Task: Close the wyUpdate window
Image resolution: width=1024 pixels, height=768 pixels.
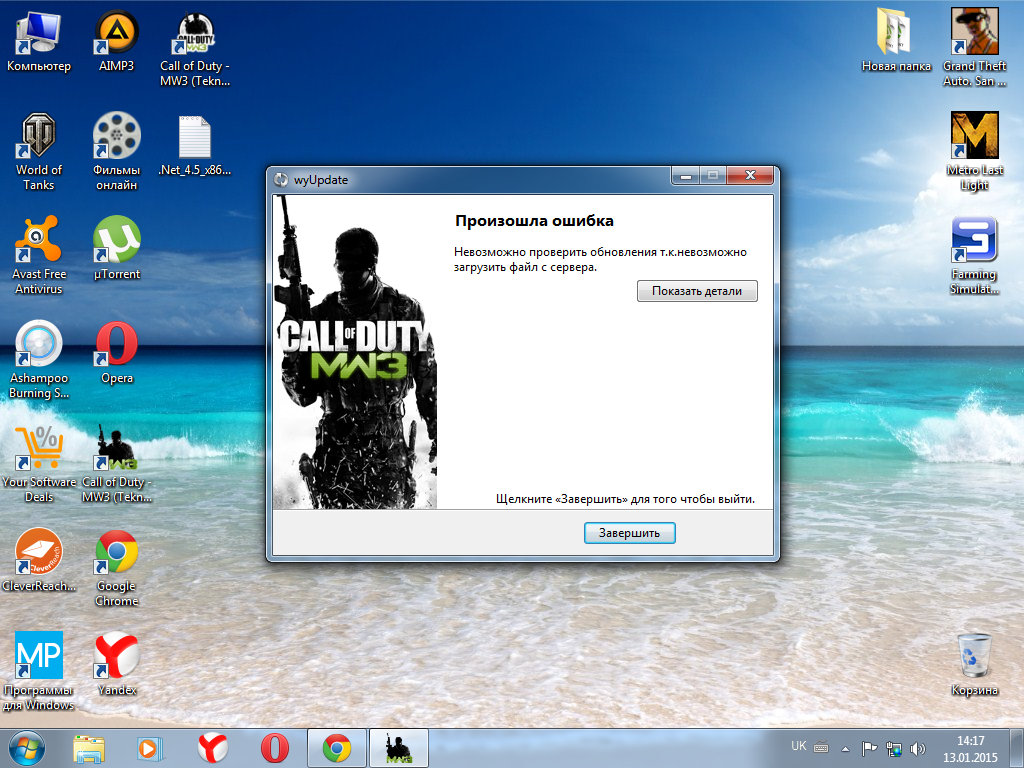Action: (750, 175)
